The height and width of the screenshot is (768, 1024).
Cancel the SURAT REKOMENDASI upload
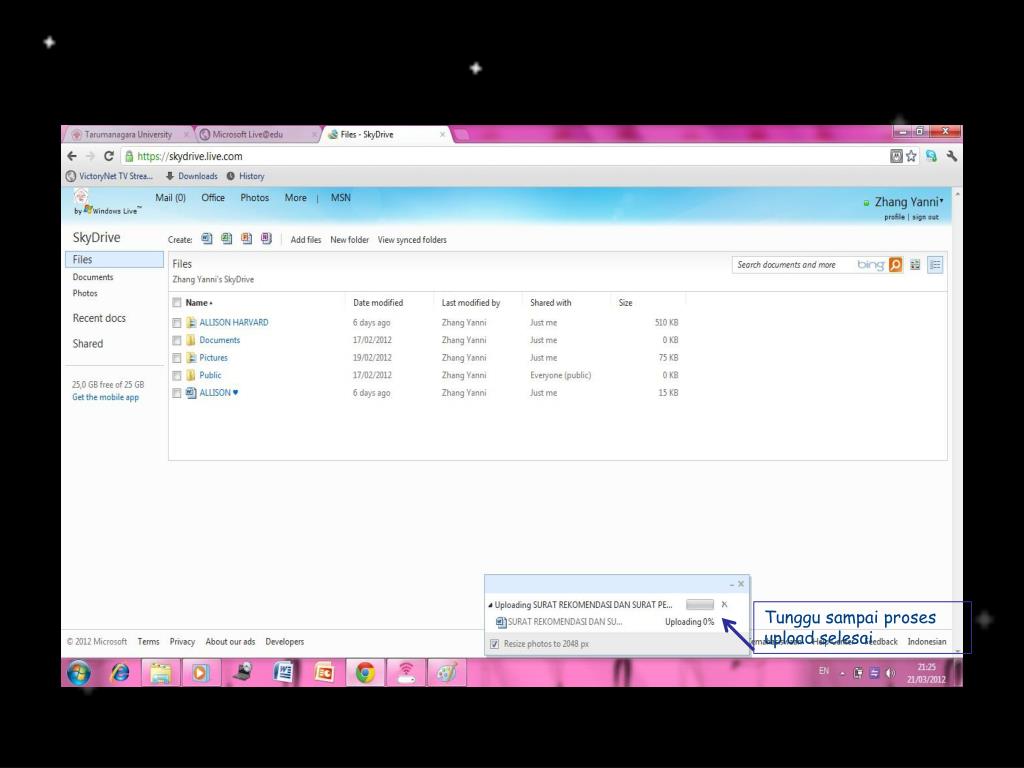724,604
